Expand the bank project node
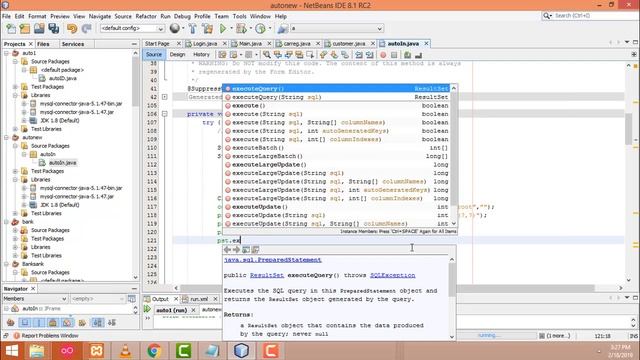This screenshot has width=640, height=360. pyautogui.click(x=7, y=222)
